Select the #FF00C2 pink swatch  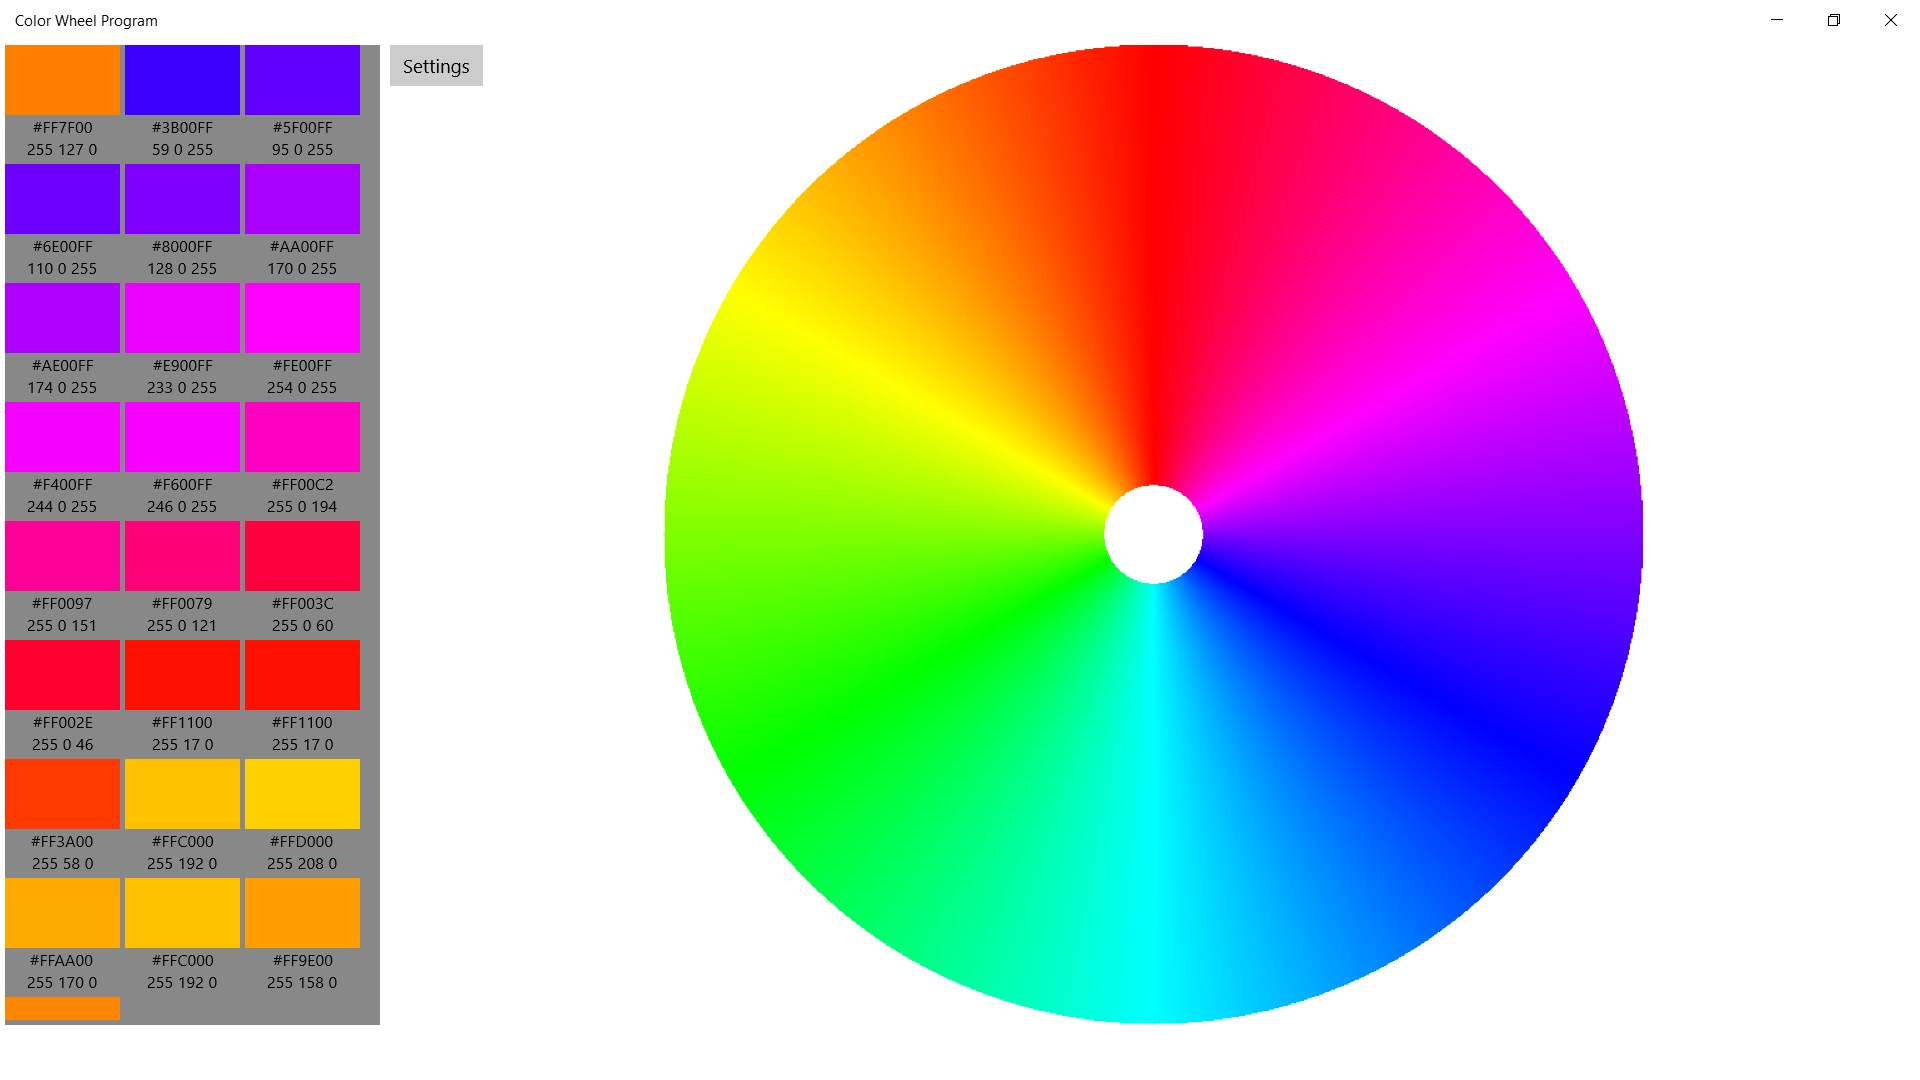click(302, 437)
